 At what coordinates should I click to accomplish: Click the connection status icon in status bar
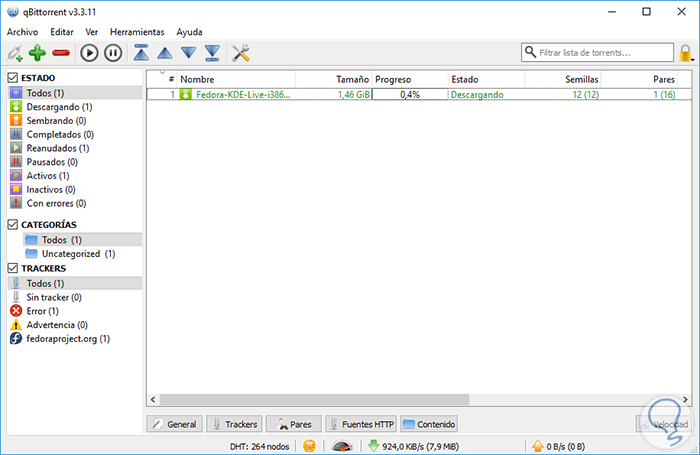[309, 446]
